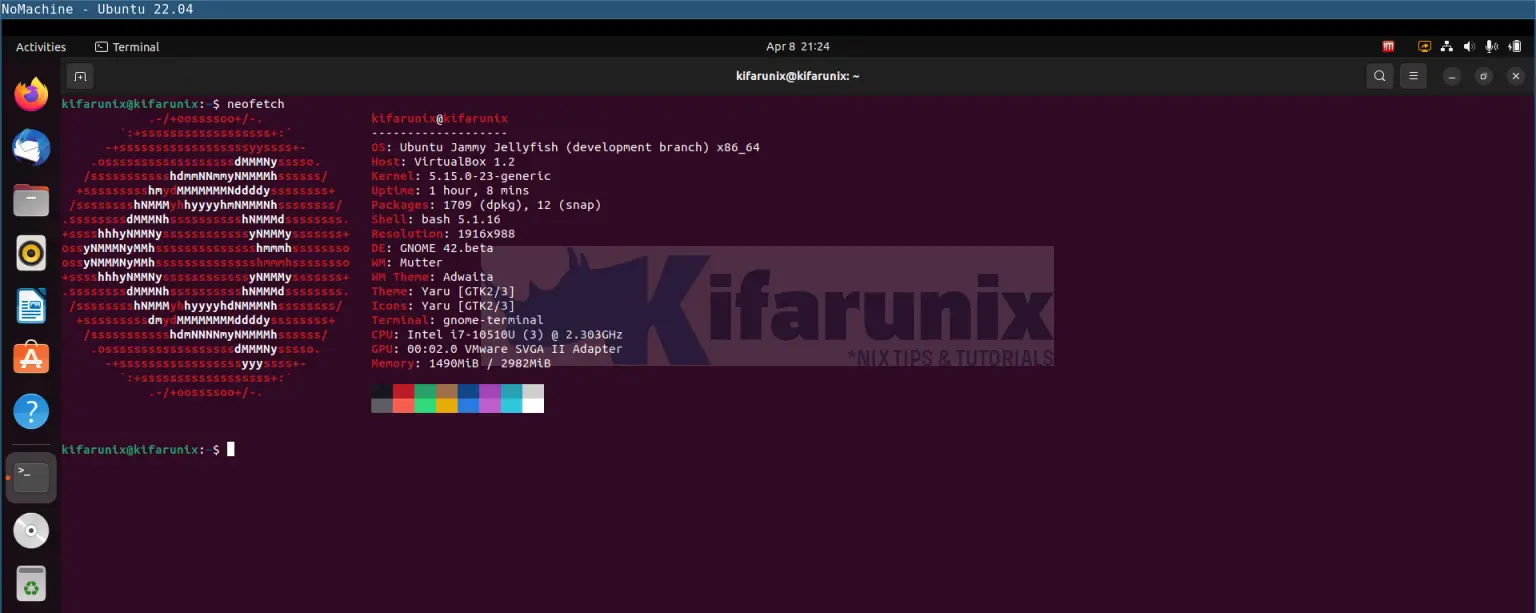Mute the system volume indicator
1536x613 pixels.
click(1469, 46)
